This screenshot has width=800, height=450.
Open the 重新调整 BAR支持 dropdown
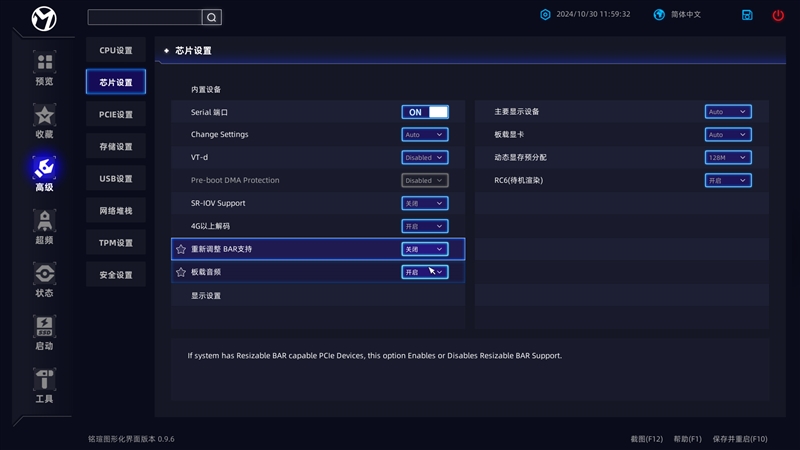(x=425, y=249)
